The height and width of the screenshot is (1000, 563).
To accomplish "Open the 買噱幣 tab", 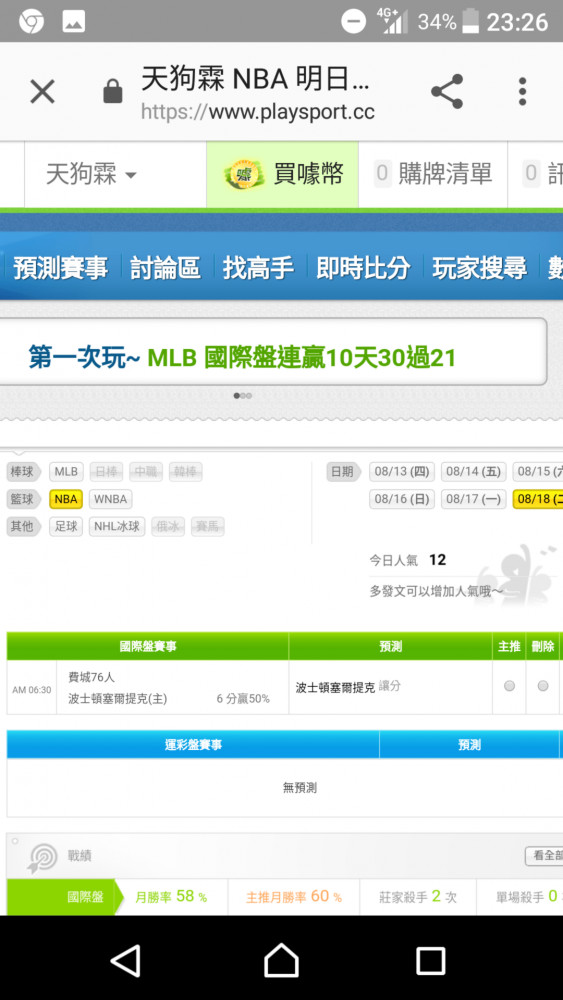I will [x=282, y=174].
